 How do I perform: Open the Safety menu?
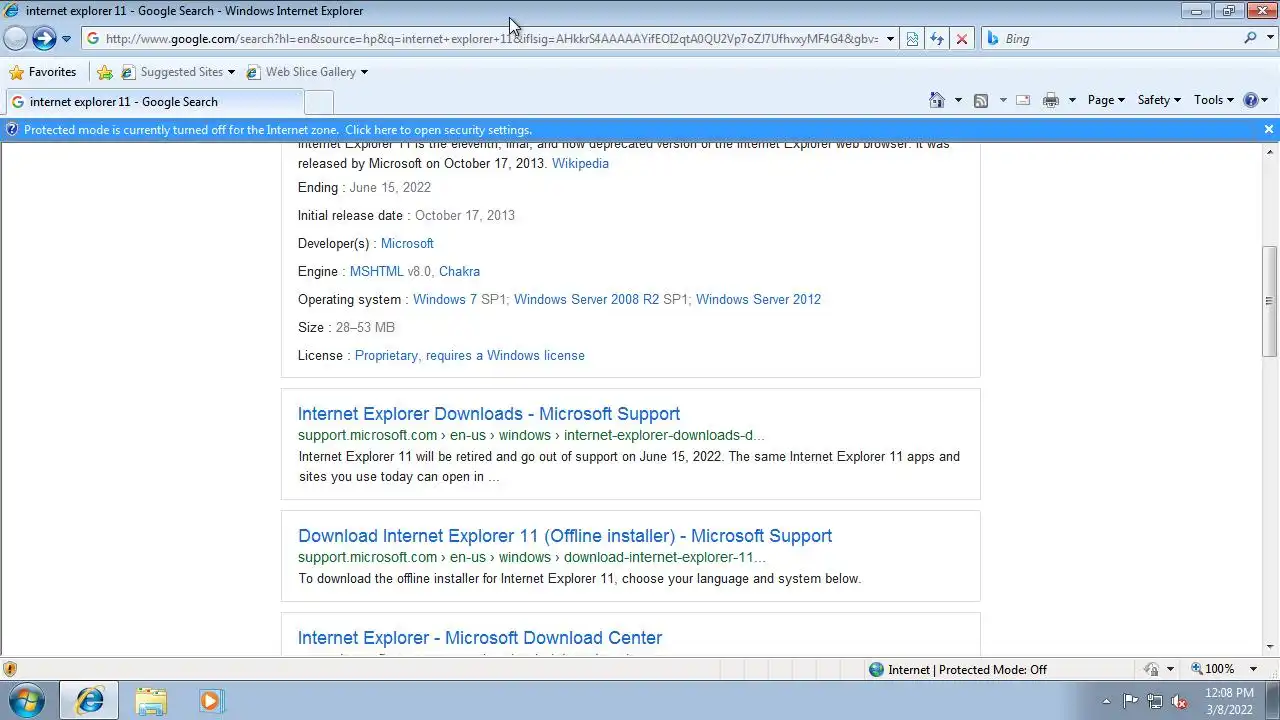point(1159,100)
